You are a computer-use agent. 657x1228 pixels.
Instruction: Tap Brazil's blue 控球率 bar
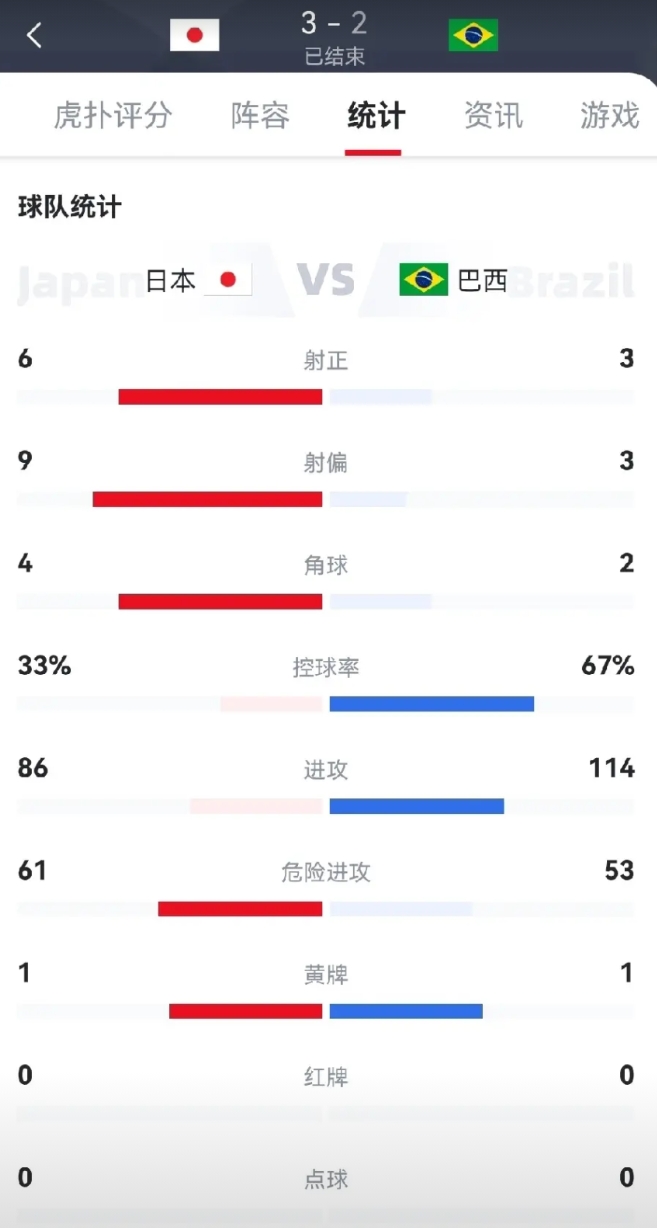[x=431, y=704]
